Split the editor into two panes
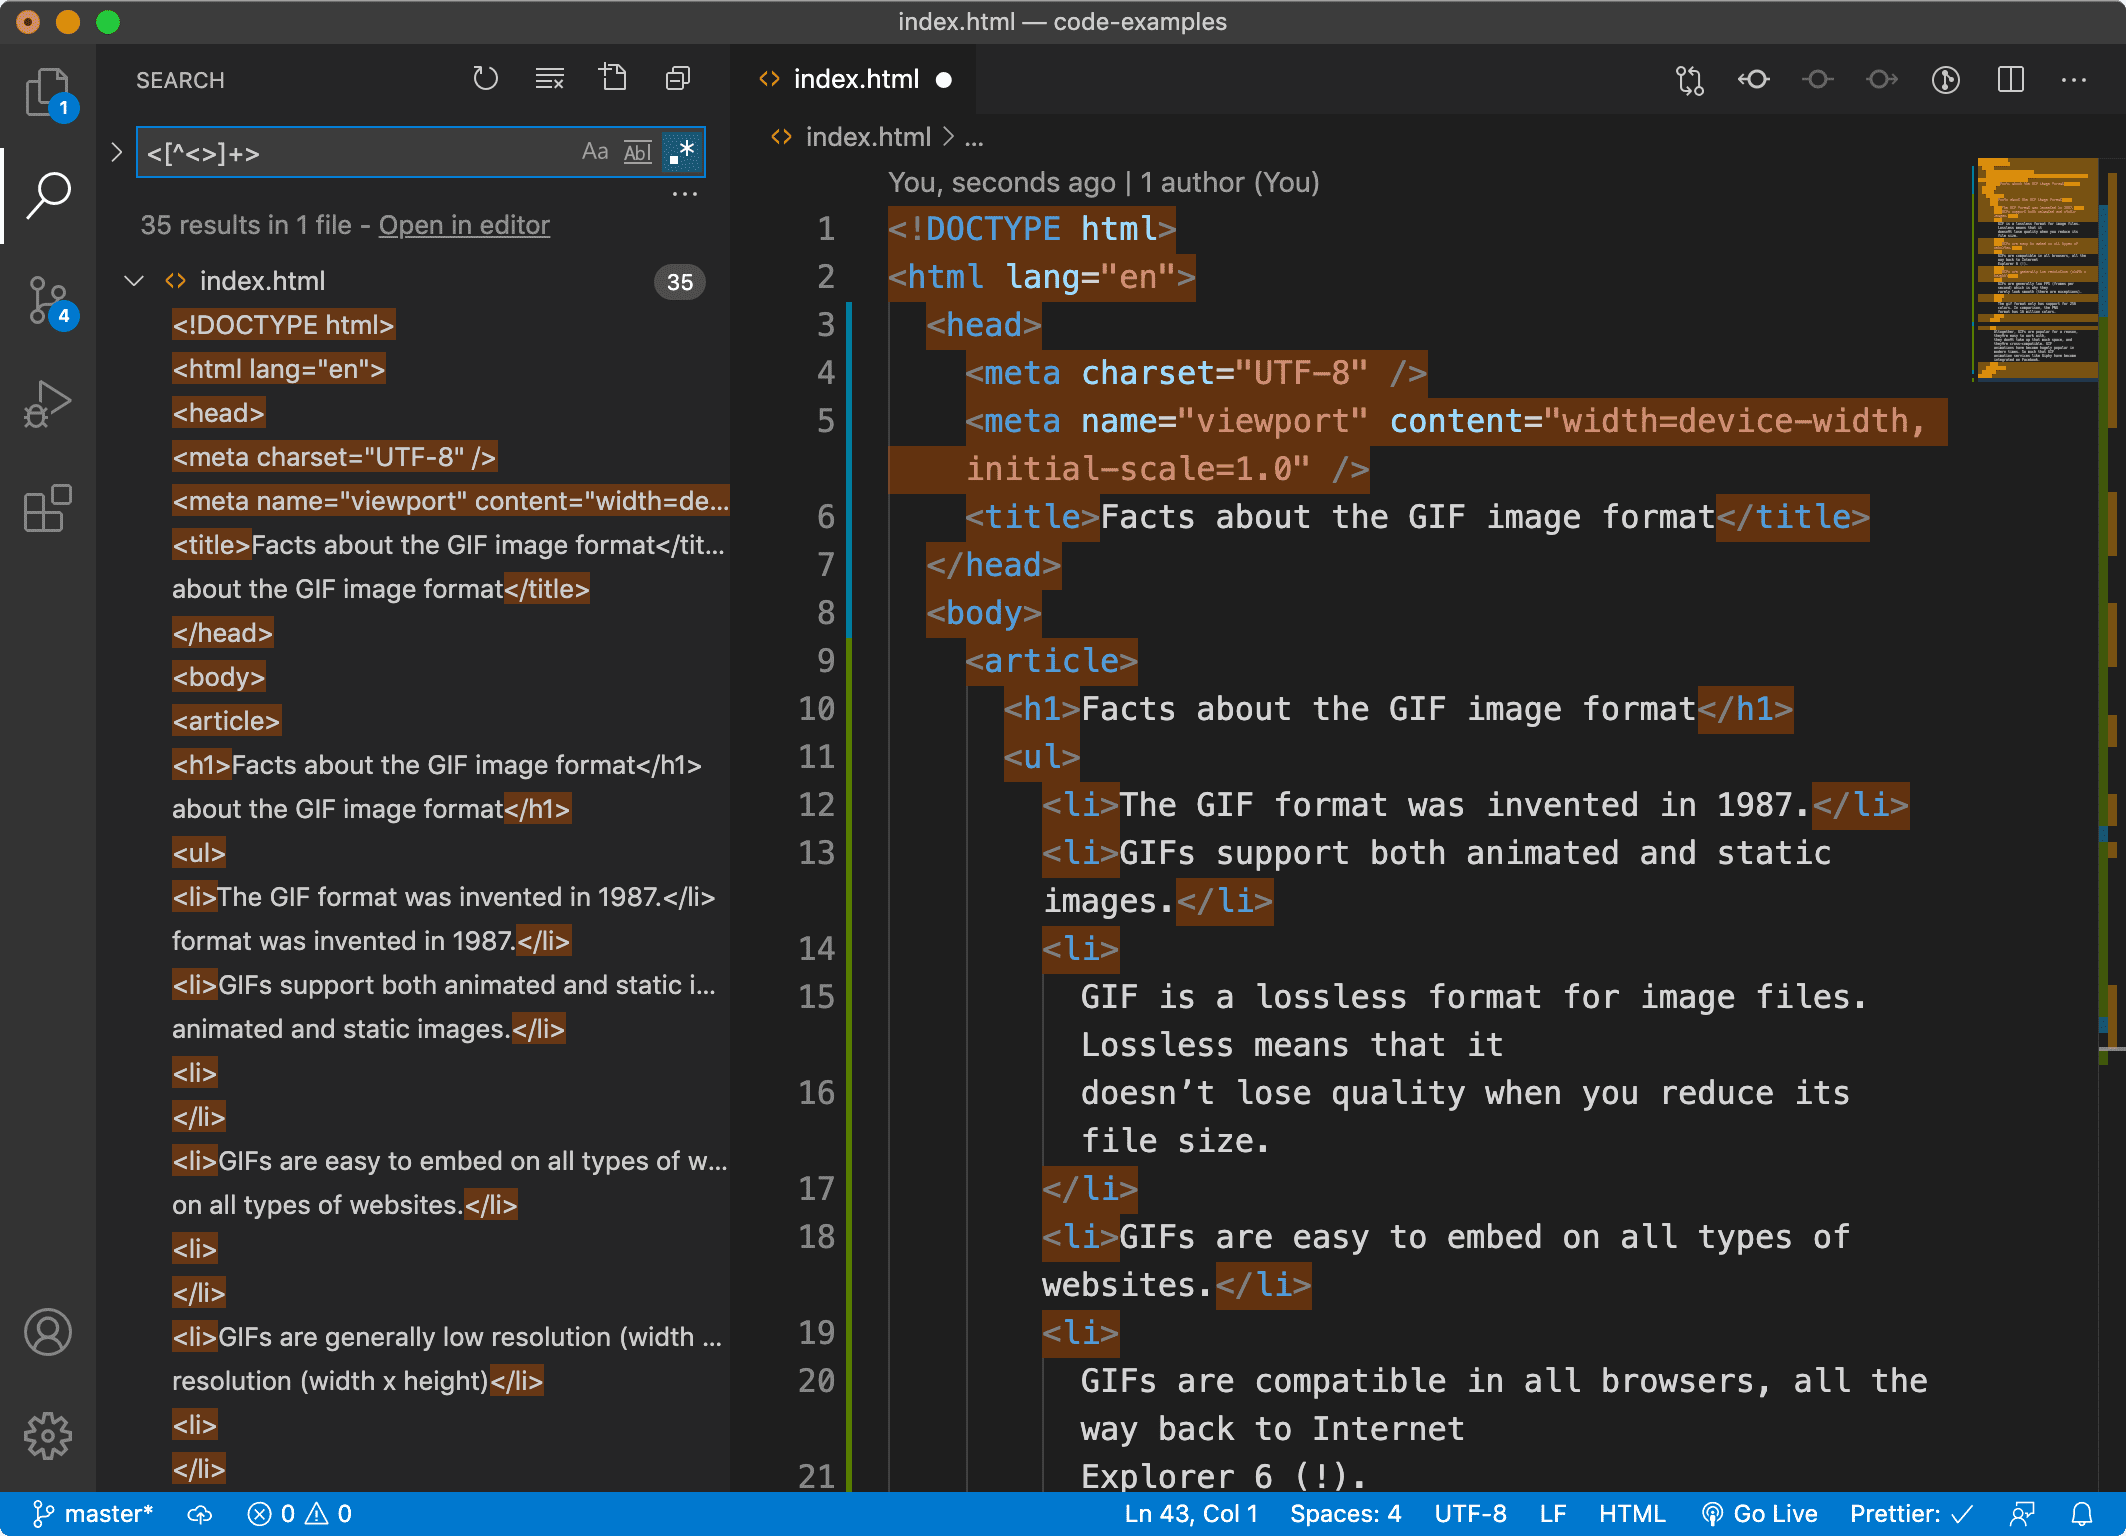Screen dimensions: 2126x1536 coord(2010,80)
